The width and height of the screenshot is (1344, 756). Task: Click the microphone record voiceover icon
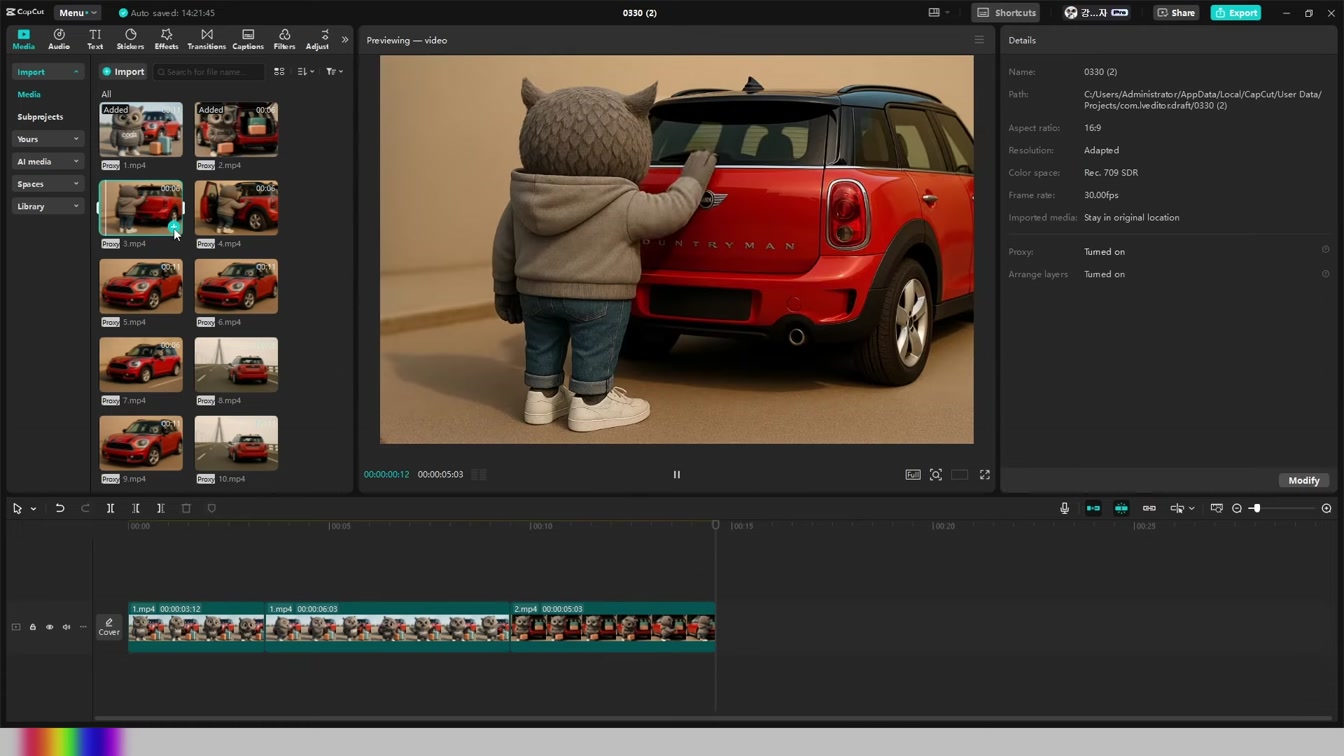[1064, 508]
